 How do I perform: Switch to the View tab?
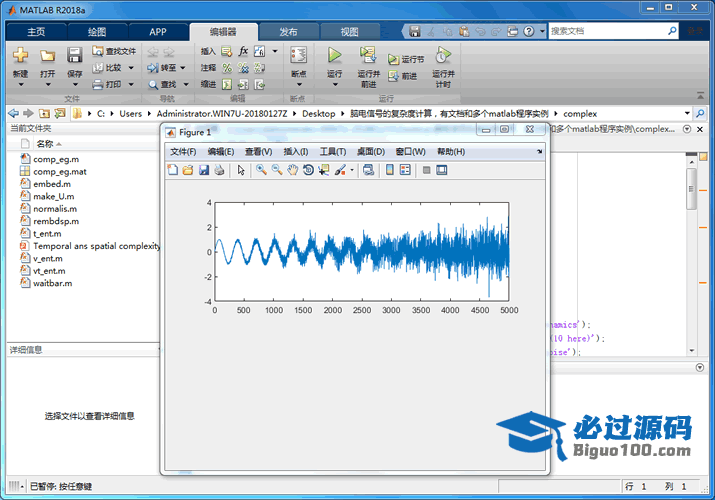pos(349,31)
